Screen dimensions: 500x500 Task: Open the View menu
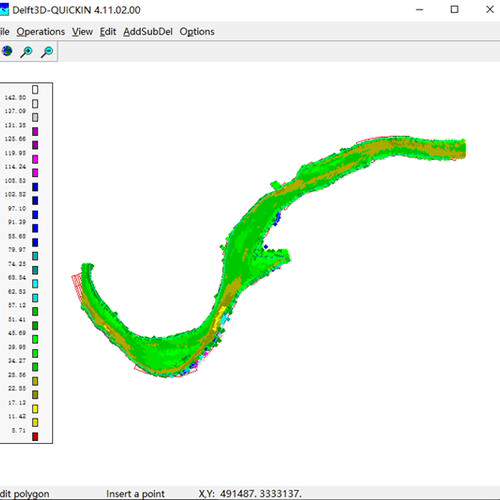click(82, 32)
